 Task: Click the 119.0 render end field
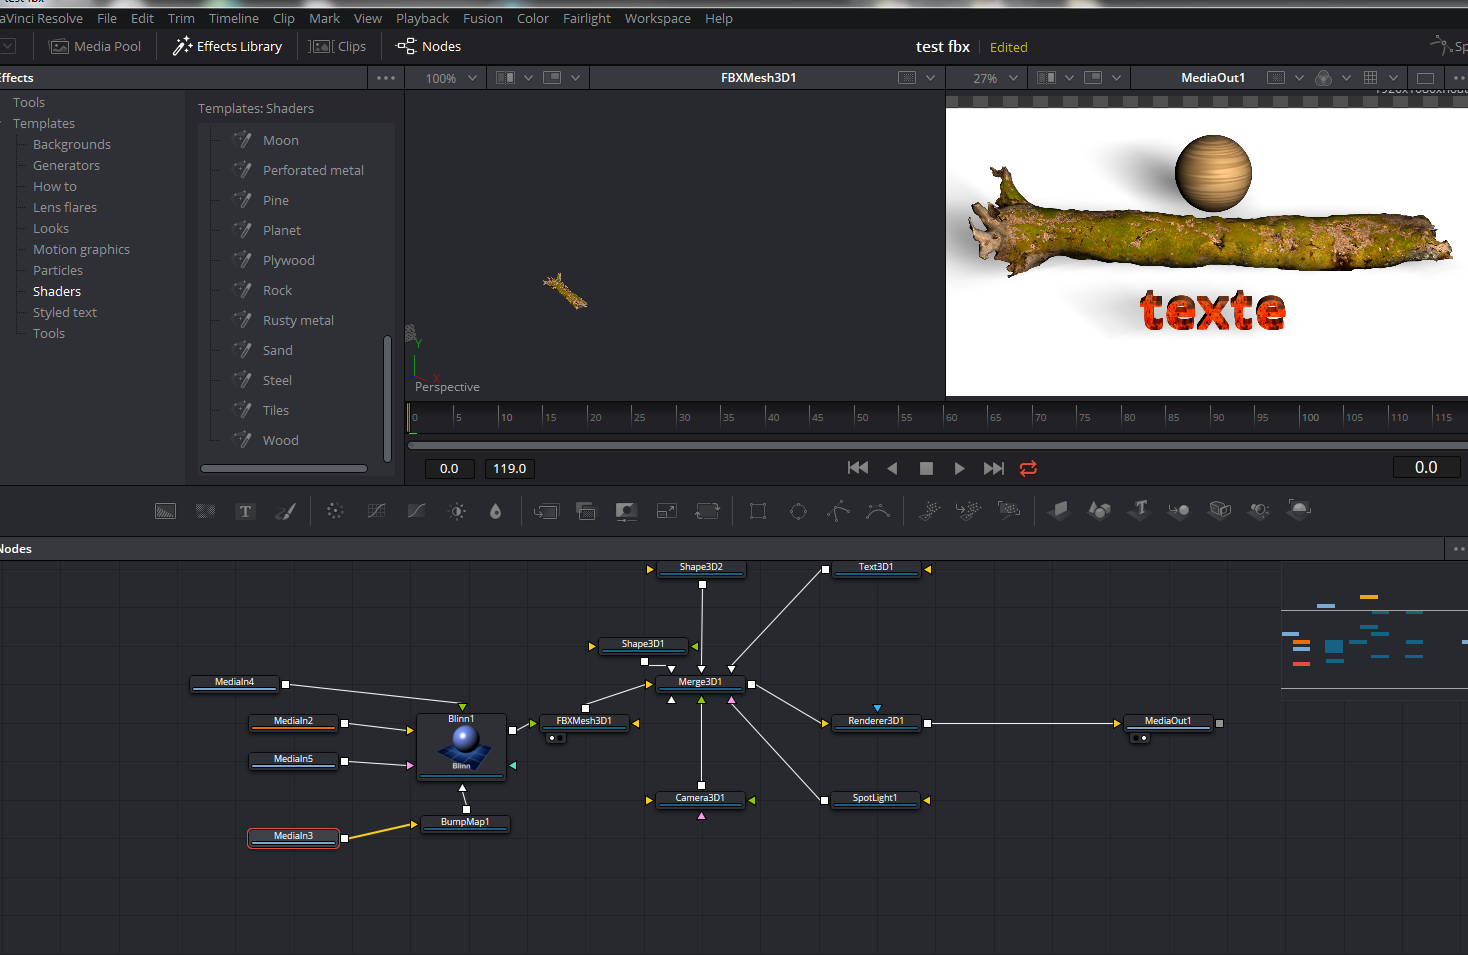tap(510, 468)
